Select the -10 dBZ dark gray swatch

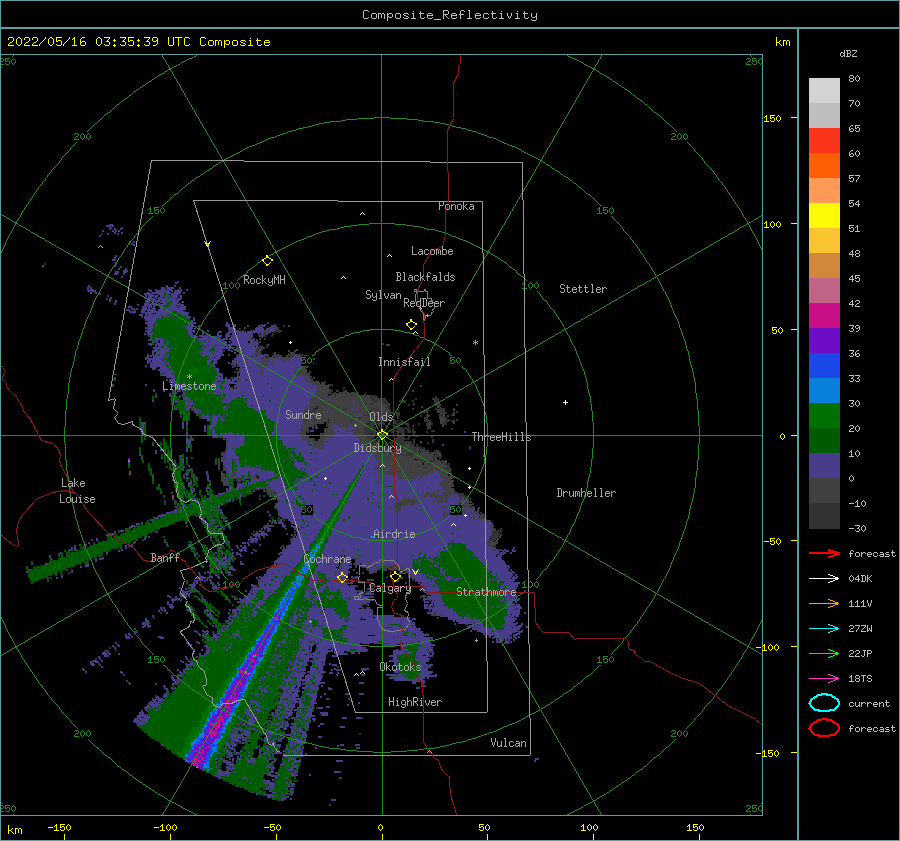point(824,516)
